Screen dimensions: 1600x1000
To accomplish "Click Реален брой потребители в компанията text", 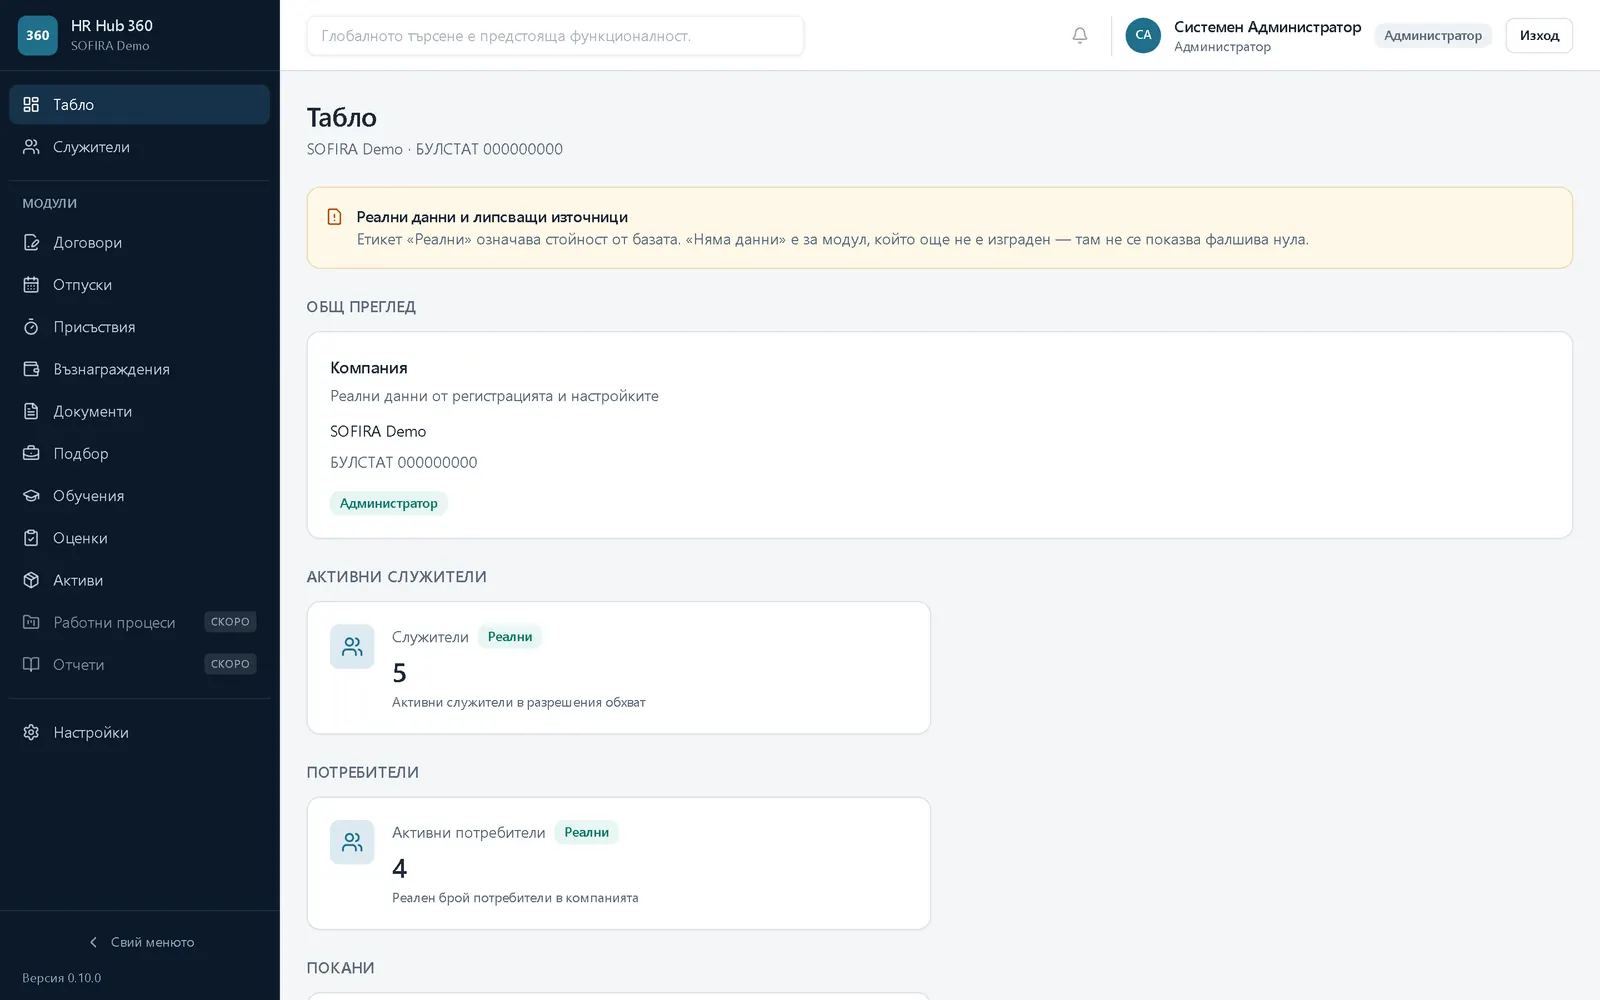I will click(x=515, y=898).
